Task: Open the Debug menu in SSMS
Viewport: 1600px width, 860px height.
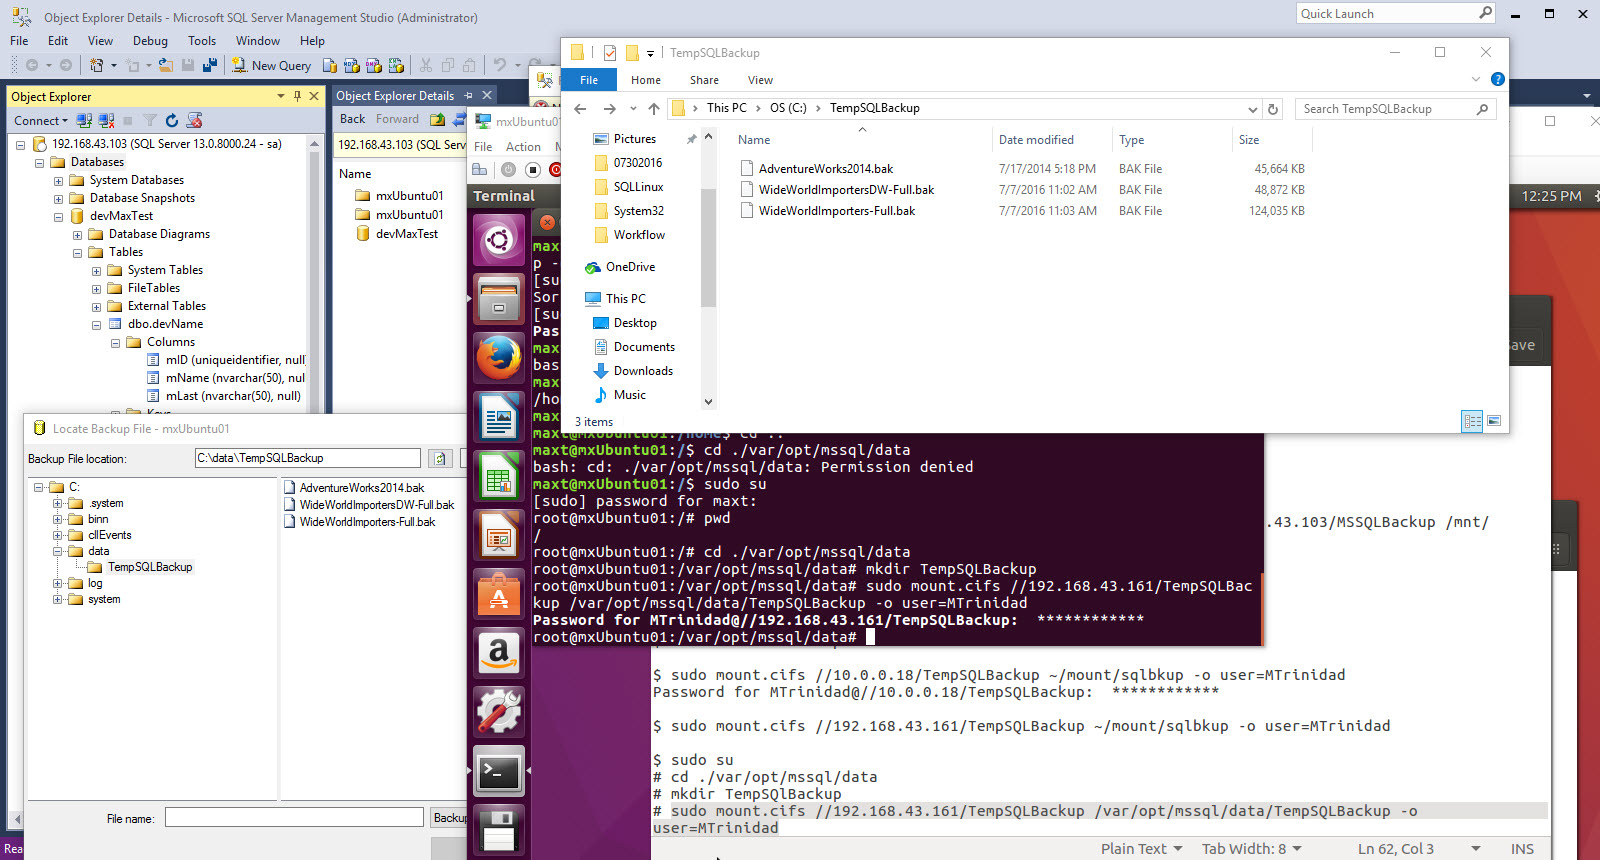Action: pyautogui.click(x=150, y=41)
